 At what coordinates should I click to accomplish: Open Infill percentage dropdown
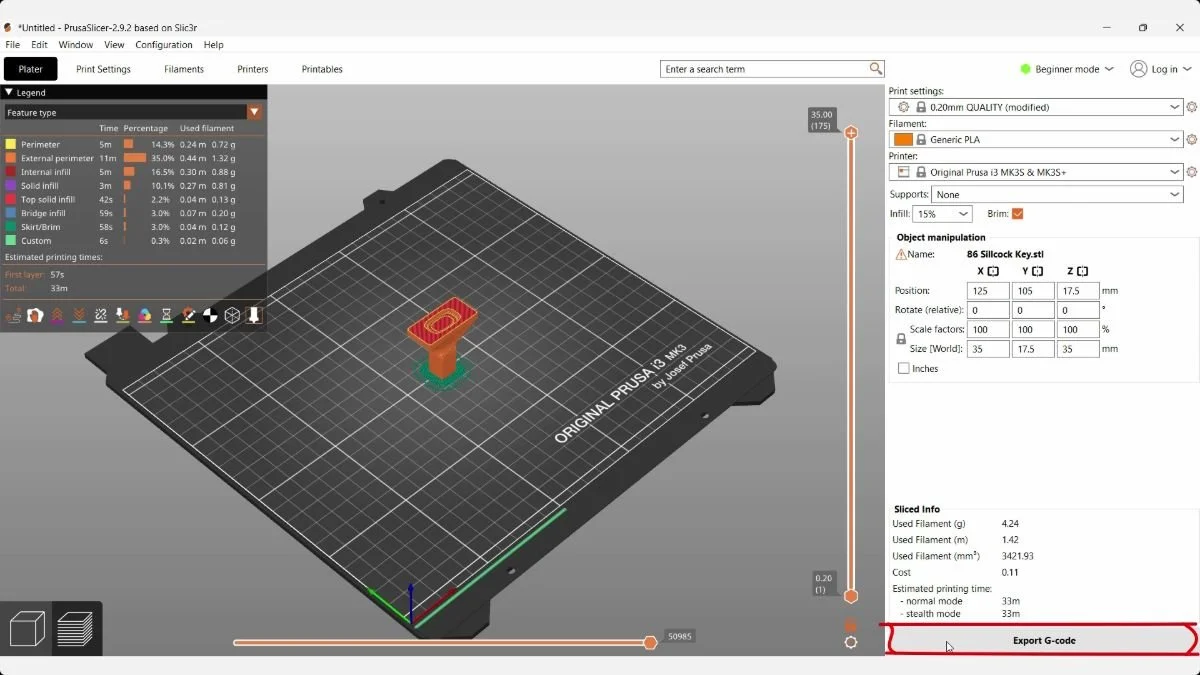point(943,214)
